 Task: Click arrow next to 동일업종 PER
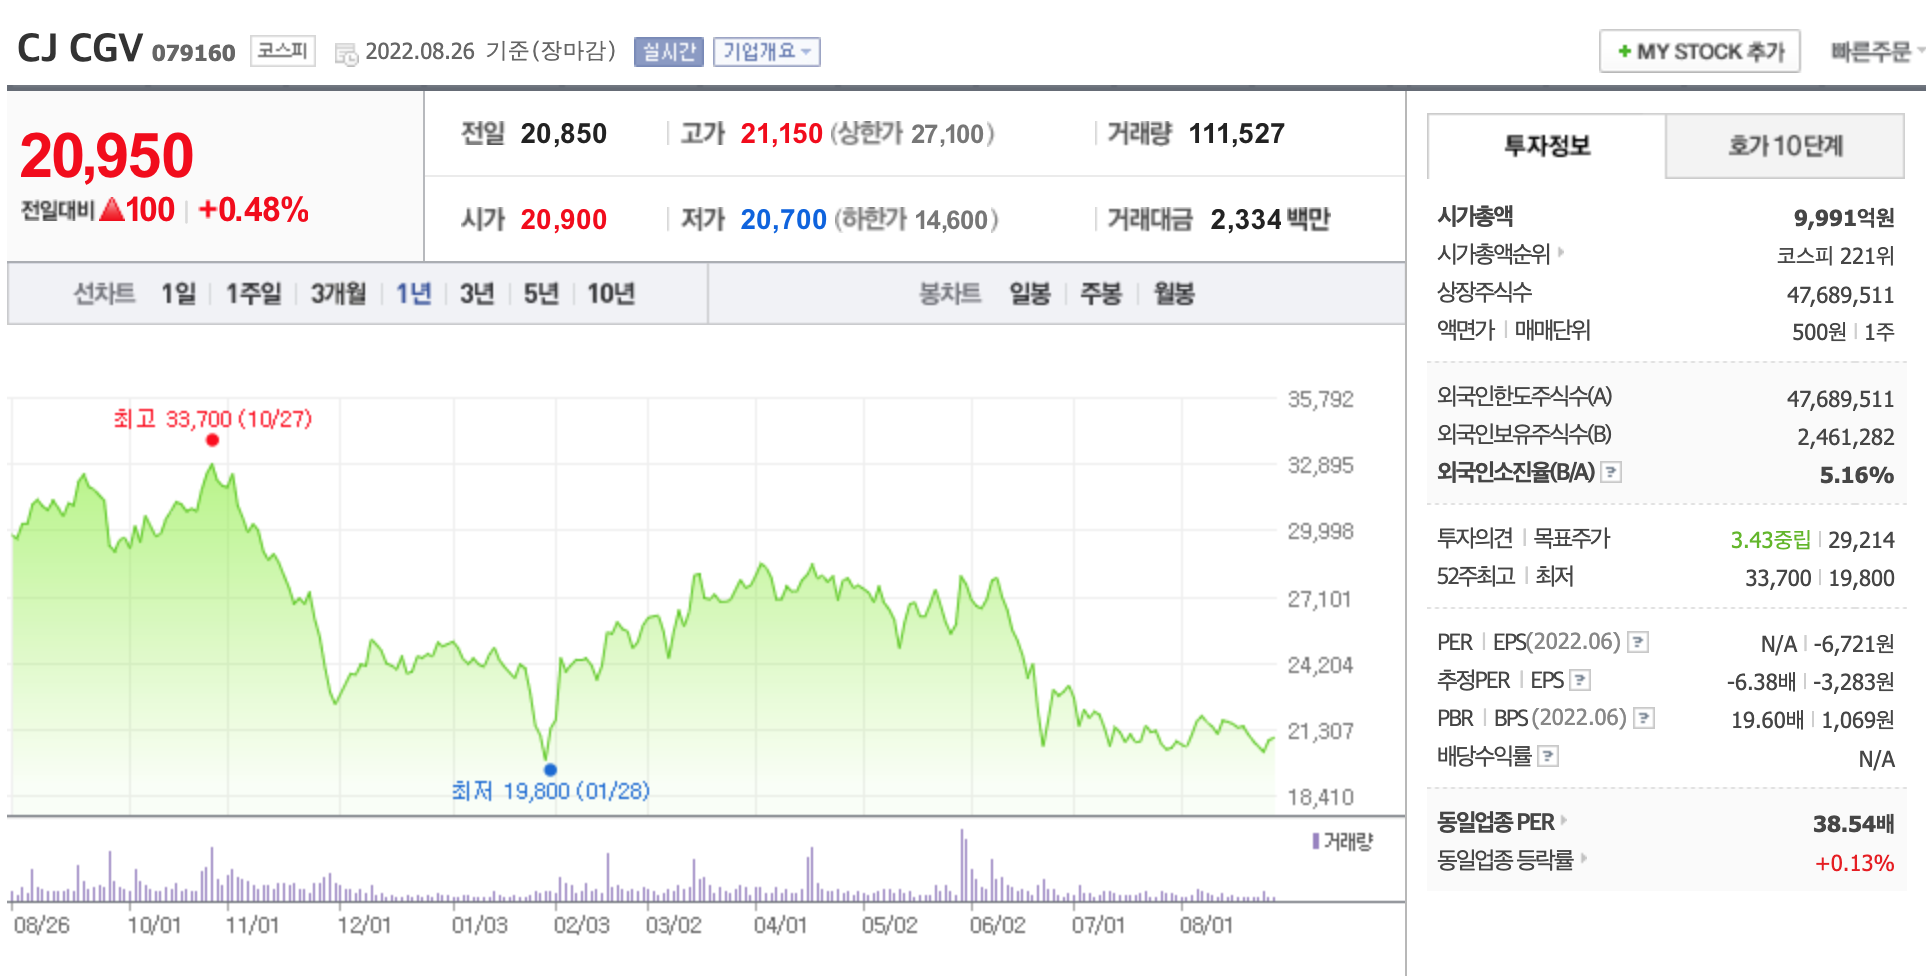point(1564,821)
